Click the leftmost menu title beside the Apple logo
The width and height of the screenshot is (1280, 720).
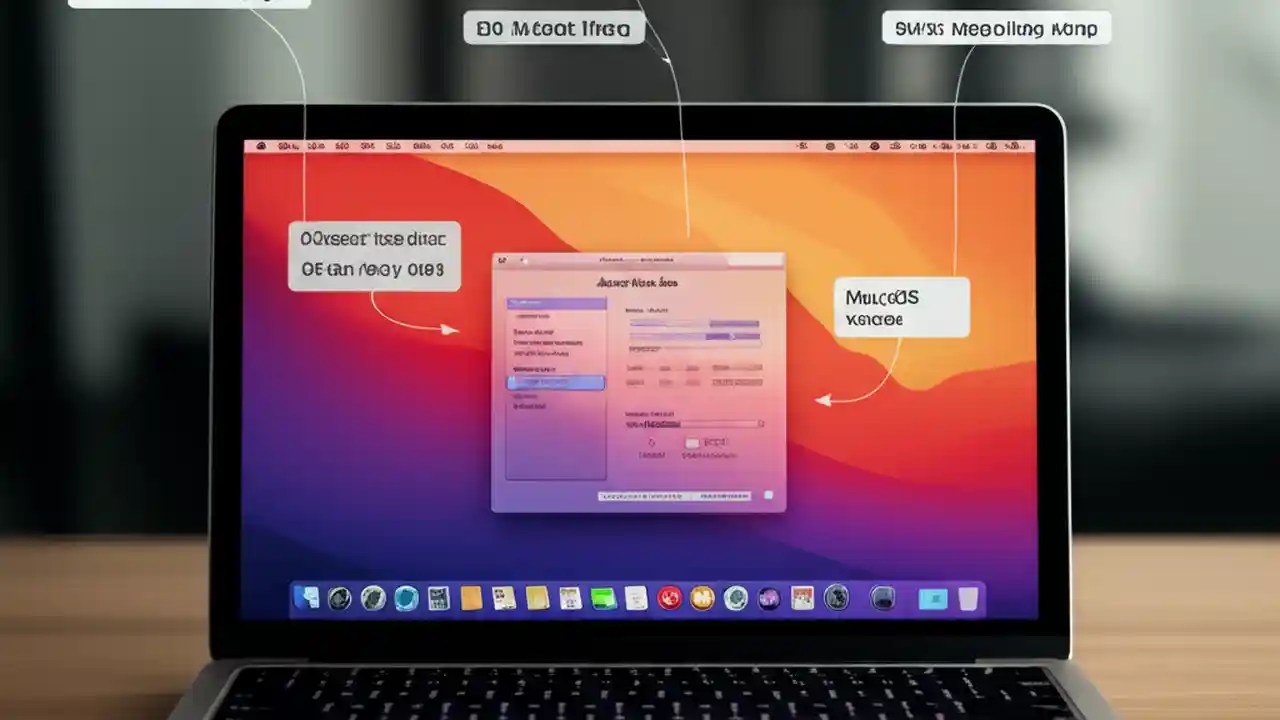pos(289,146)
